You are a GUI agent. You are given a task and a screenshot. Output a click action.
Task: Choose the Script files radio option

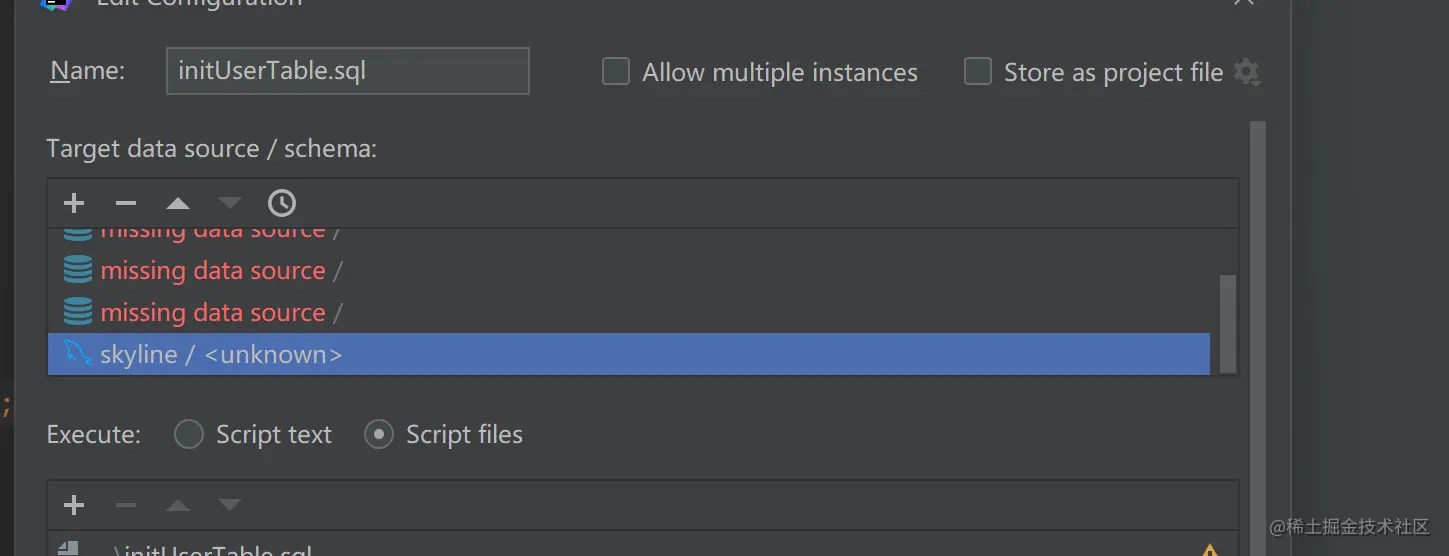click(x=378, y=434)
